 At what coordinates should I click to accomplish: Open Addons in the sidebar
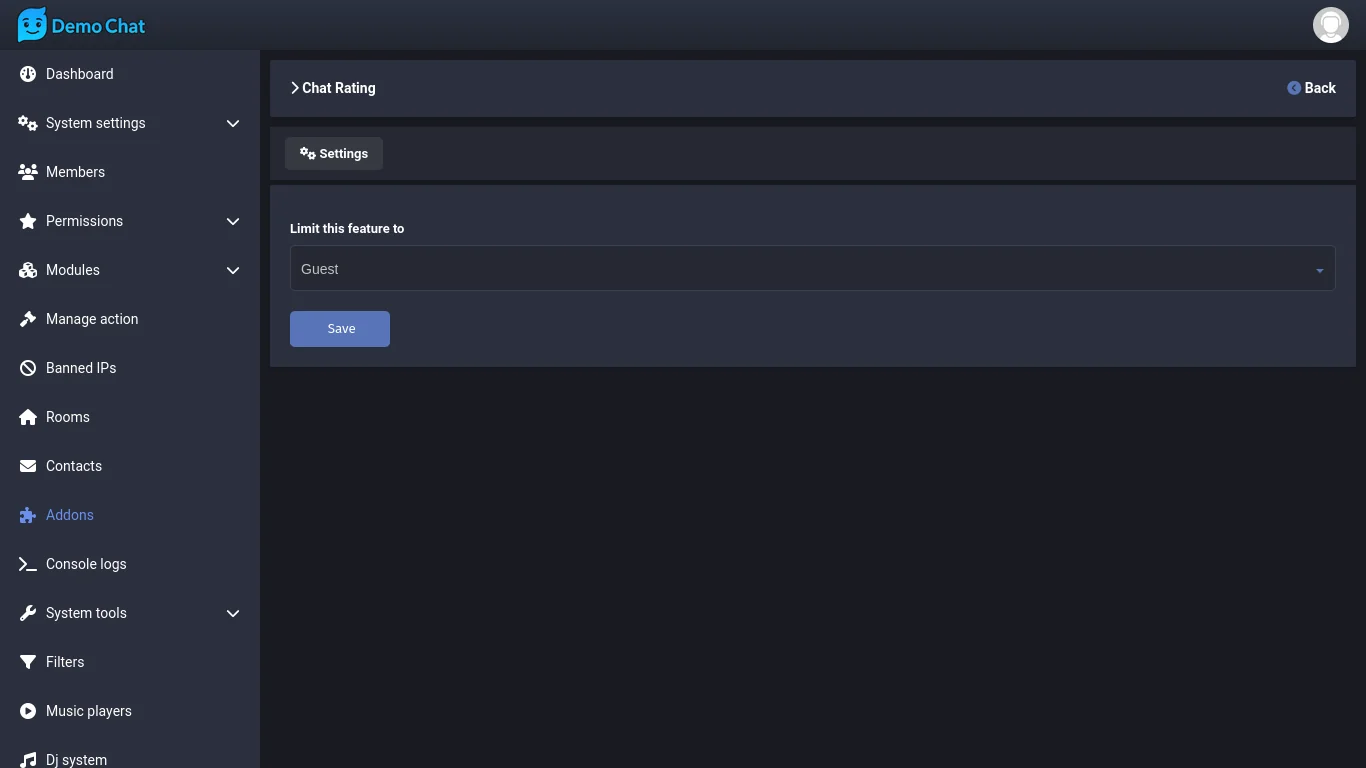point(69,515)
